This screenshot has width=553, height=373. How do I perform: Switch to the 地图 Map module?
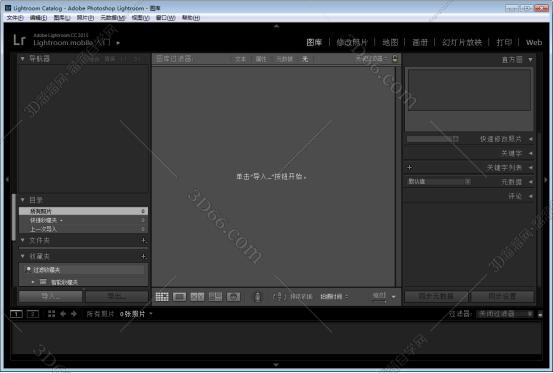[x=390, y=42]
